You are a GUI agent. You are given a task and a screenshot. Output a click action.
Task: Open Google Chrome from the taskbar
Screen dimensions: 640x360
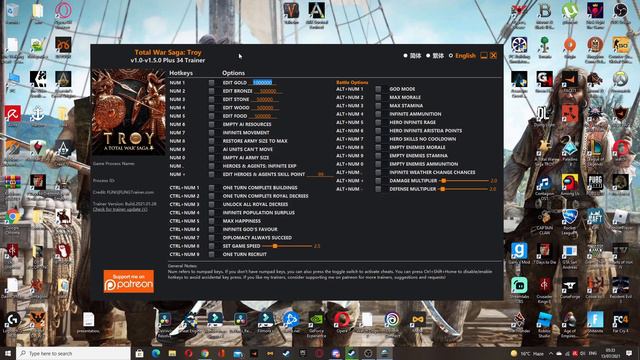coord(204,353)
